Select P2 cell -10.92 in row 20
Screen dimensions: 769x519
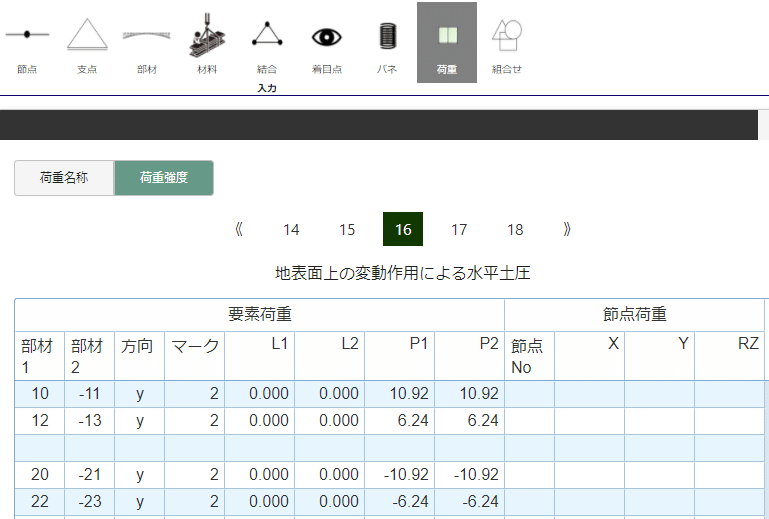point(470,475)
